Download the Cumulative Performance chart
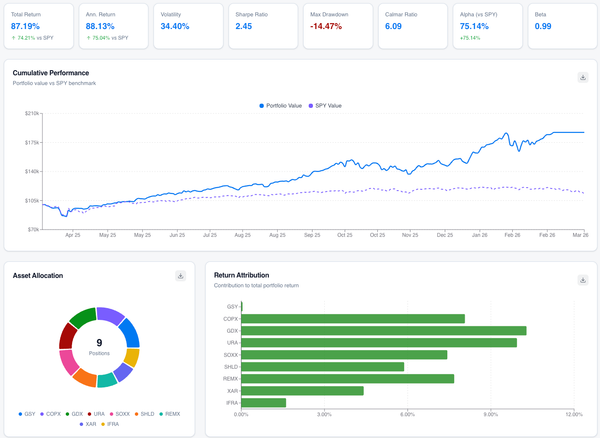The width and height of the screenshot is (600, 438). point(583,77)
